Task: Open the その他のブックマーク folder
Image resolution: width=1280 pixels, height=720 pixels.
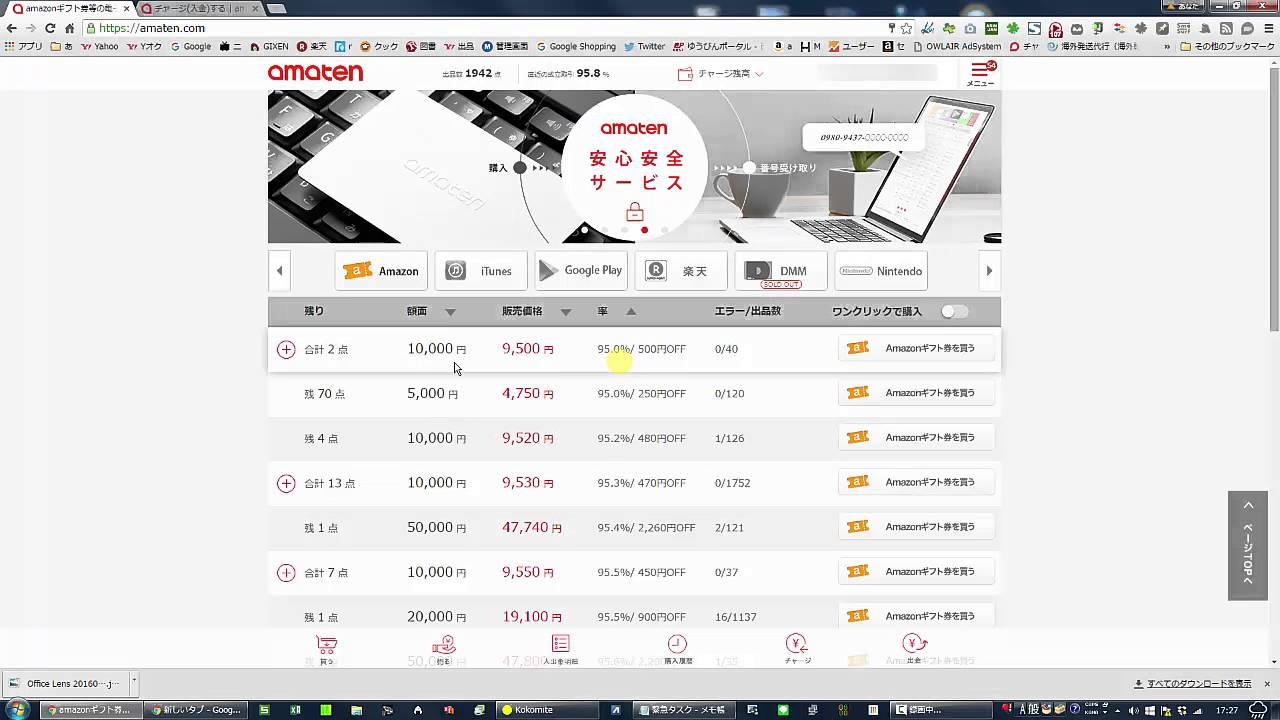Action: pyautogui.click(x=1227, y=46)
